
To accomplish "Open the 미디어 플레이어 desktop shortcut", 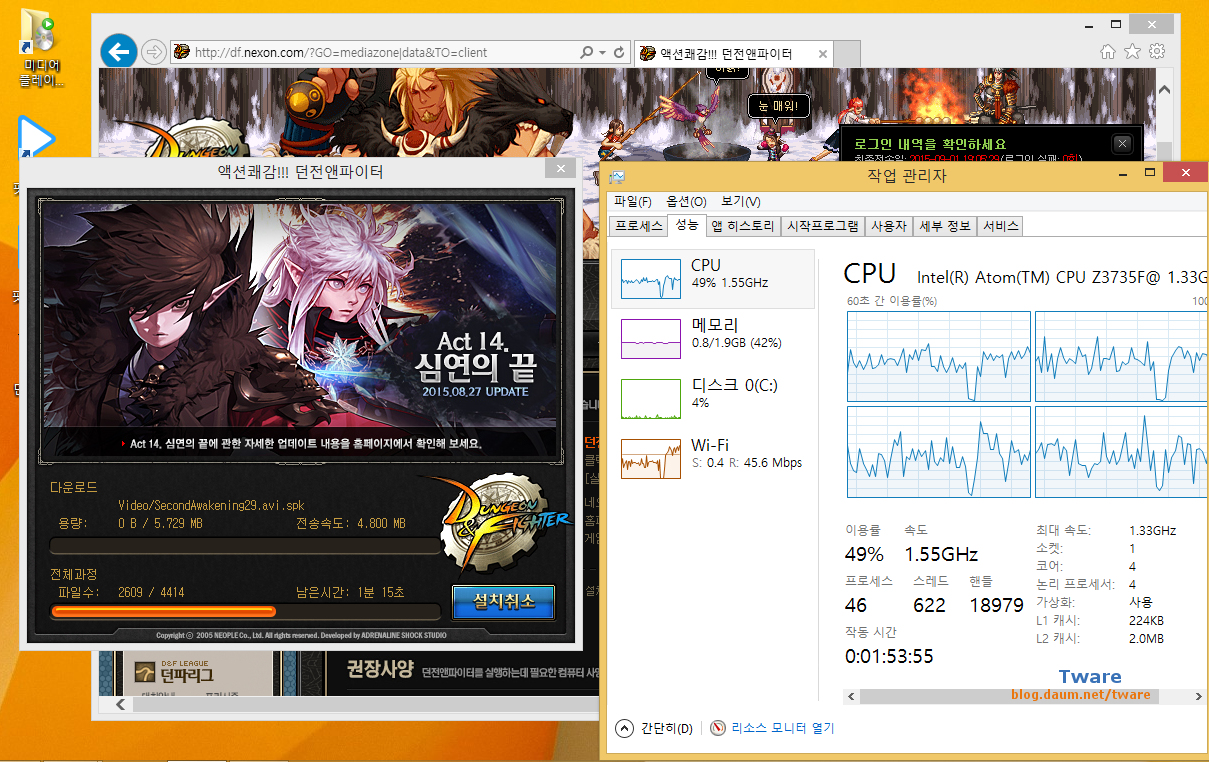I will (43, 47).
